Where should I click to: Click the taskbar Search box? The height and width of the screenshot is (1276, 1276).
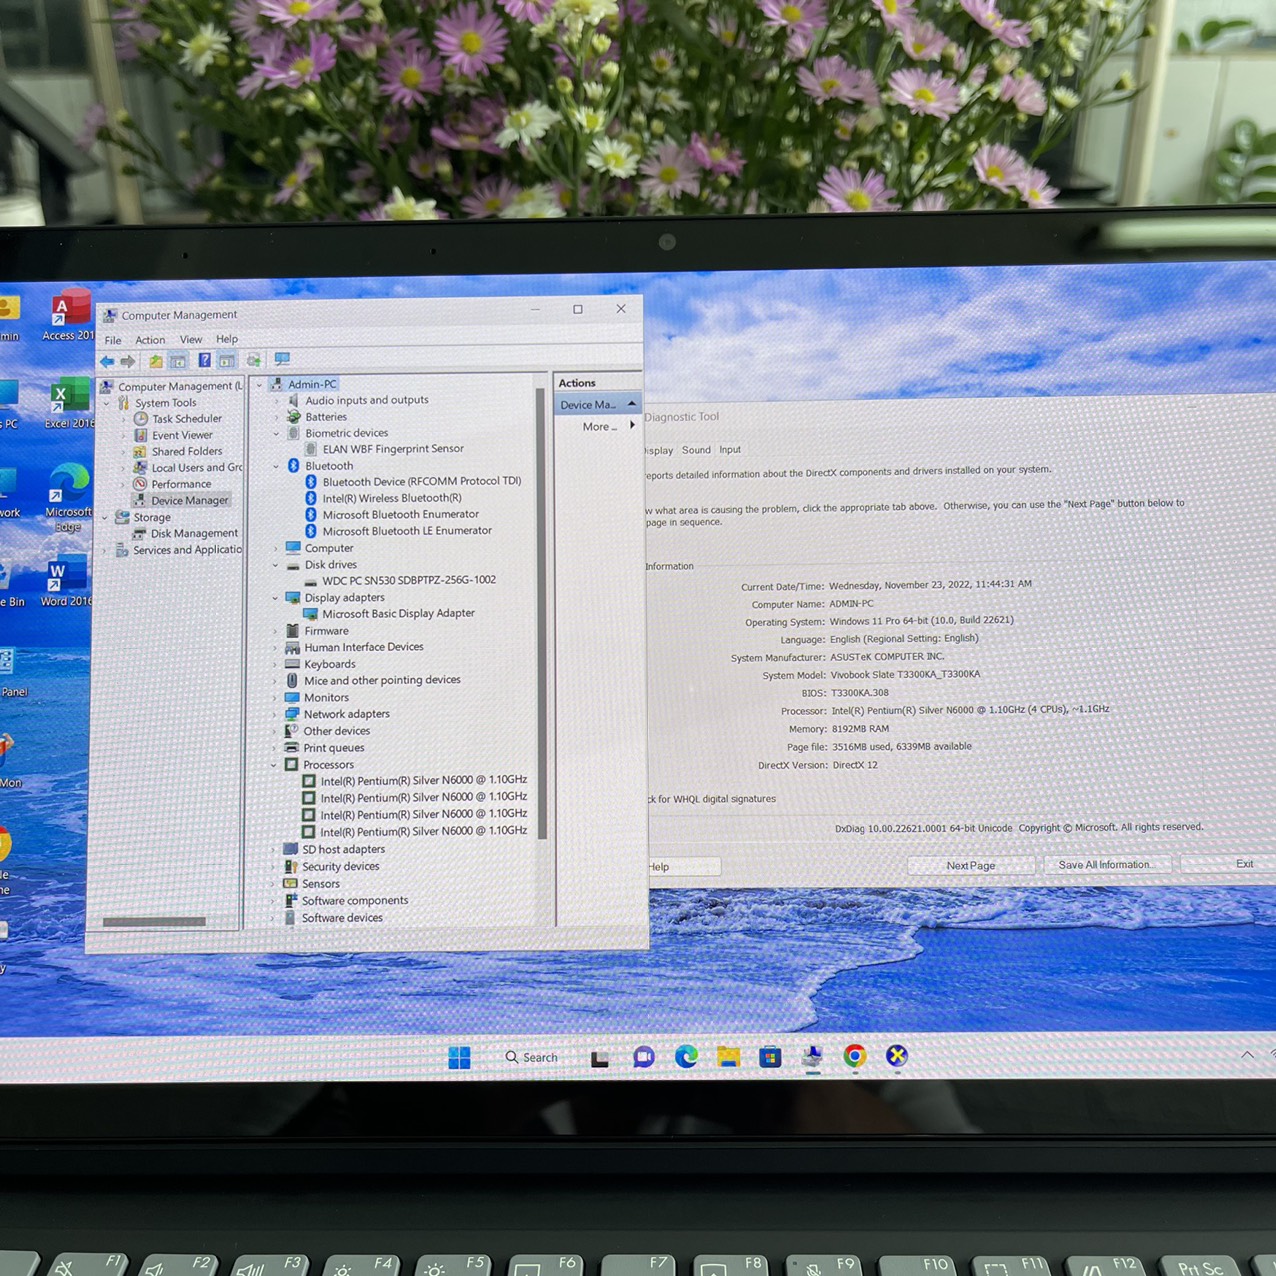pos(531,1058)
